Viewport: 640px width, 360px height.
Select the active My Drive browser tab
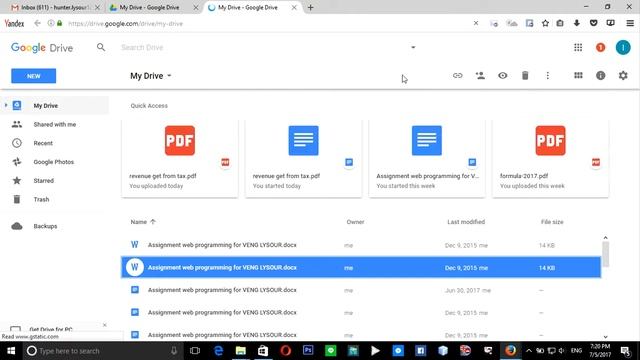(x=252, y=7)
